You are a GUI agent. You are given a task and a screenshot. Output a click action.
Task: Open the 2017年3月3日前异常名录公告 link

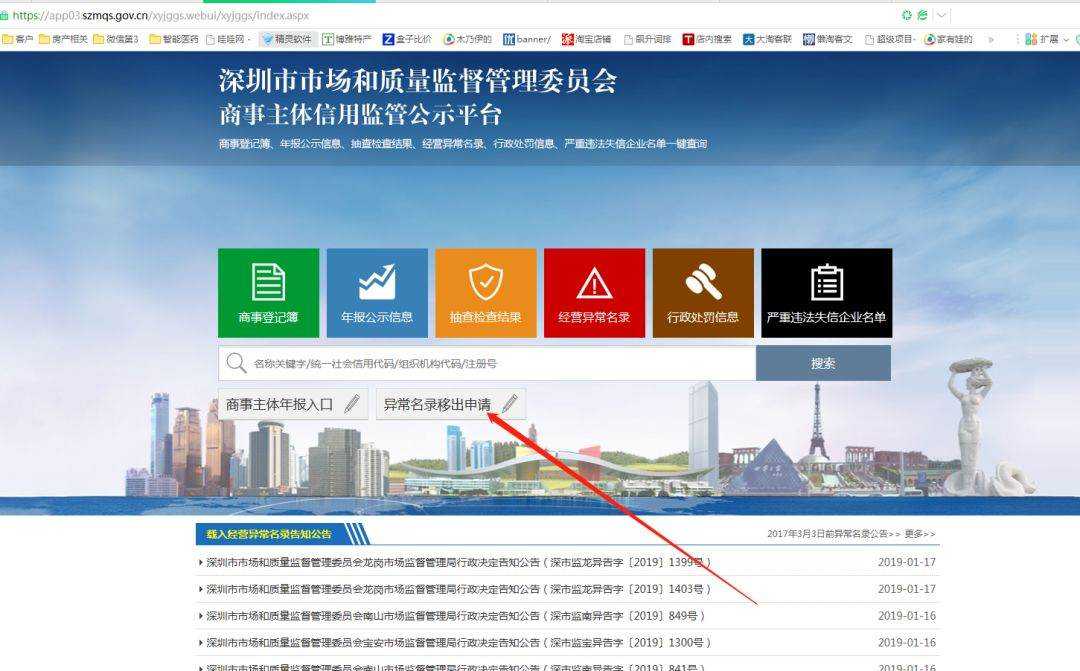click(833, 534)
